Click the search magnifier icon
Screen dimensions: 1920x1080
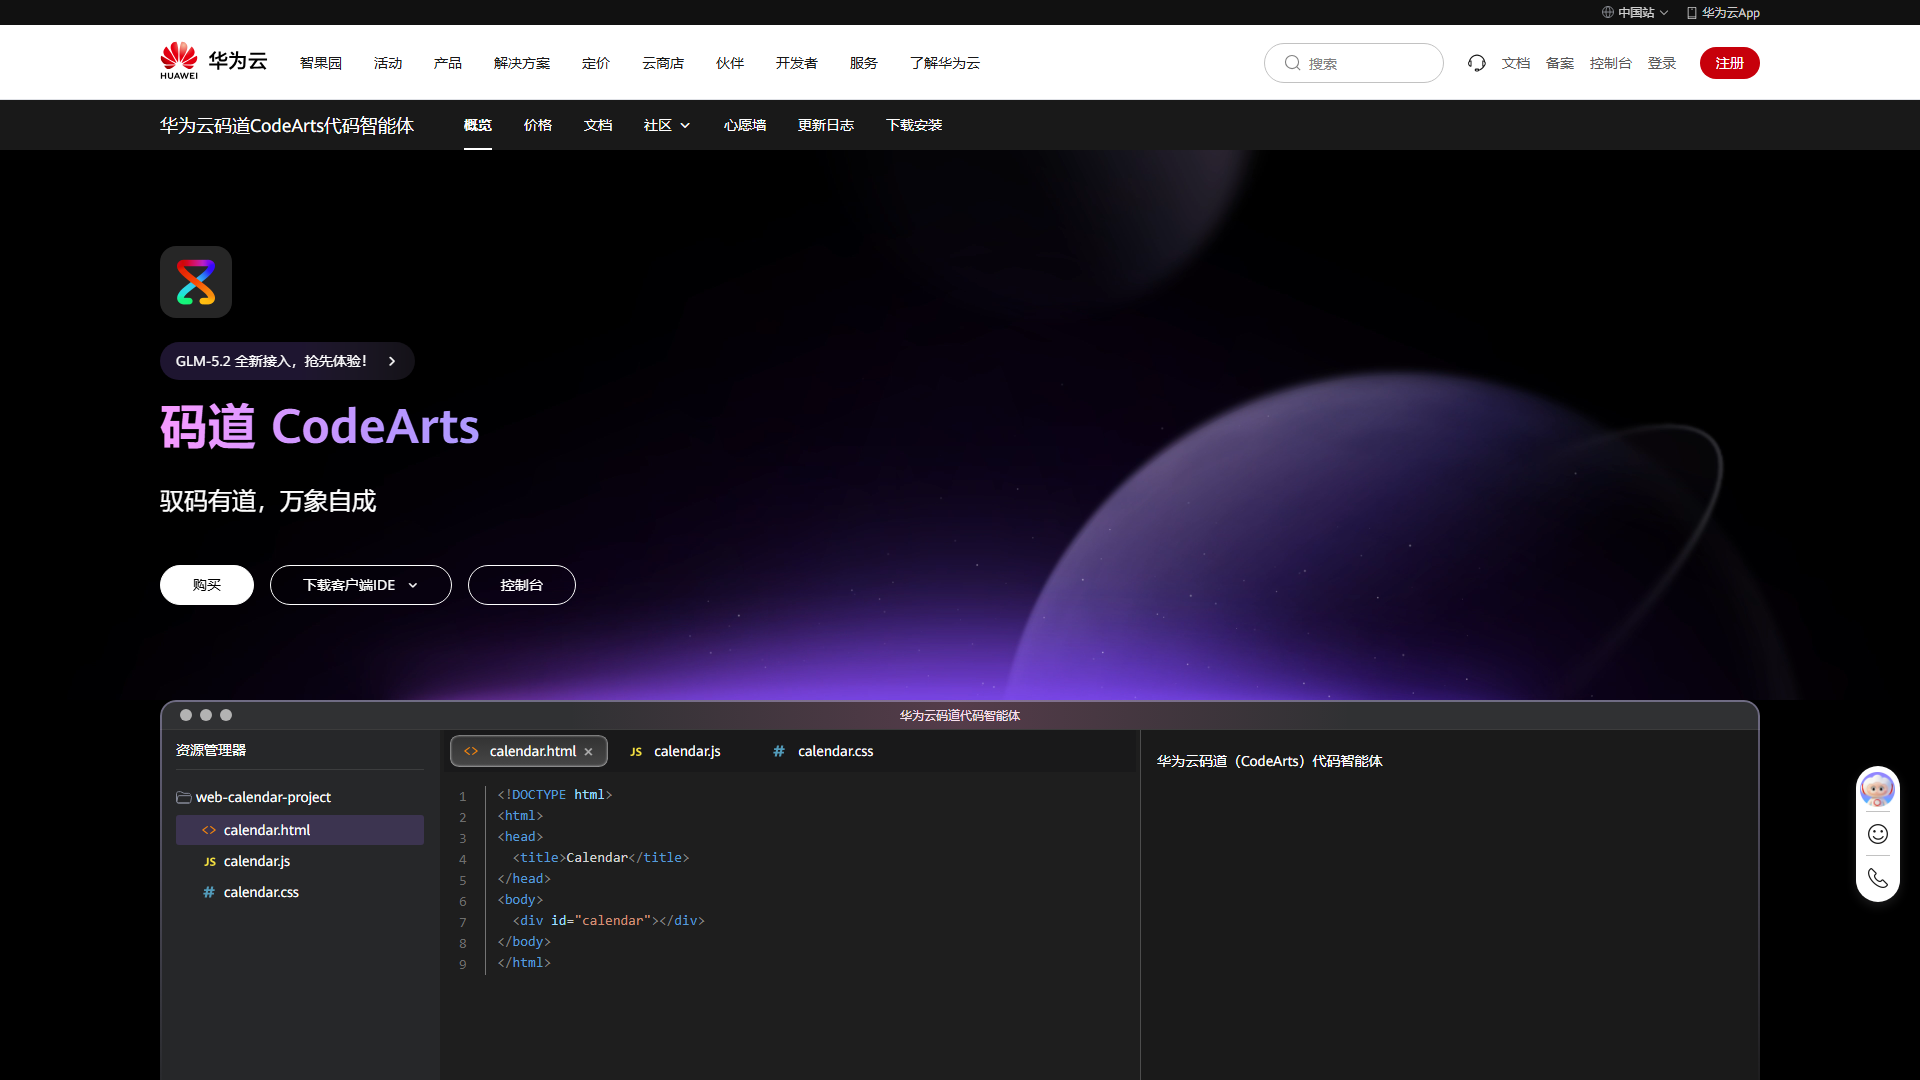pyautogui.click(x=1292, y=63)
